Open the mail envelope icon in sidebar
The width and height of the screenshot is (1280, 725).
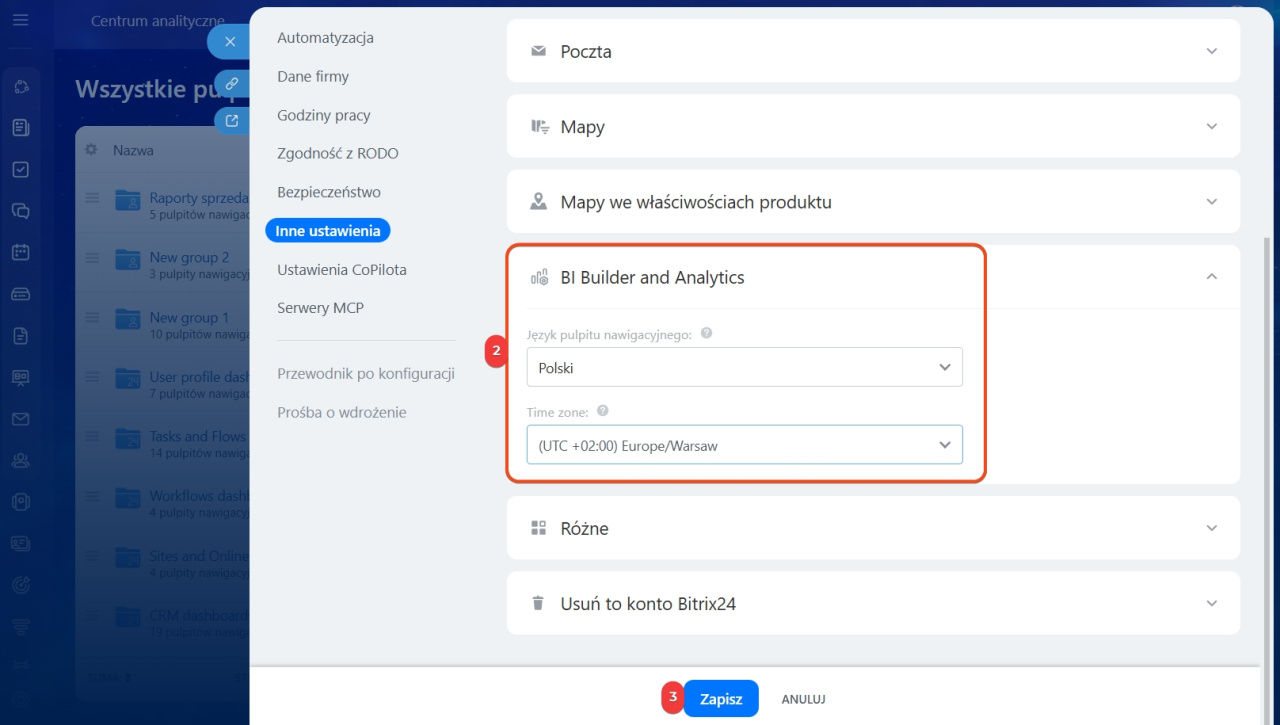(x=20, y=419)
